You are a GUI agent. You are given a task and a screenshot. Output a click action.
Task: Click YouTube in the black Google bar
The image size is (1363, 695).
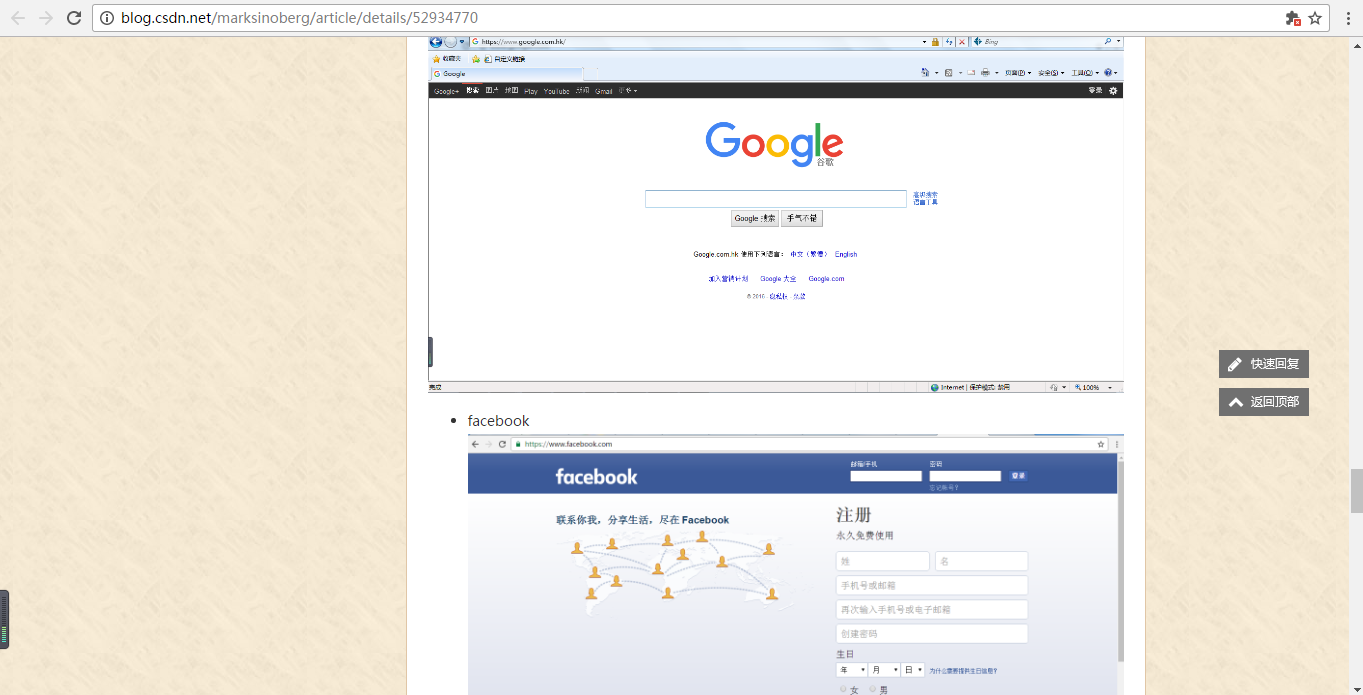[557, 91]
